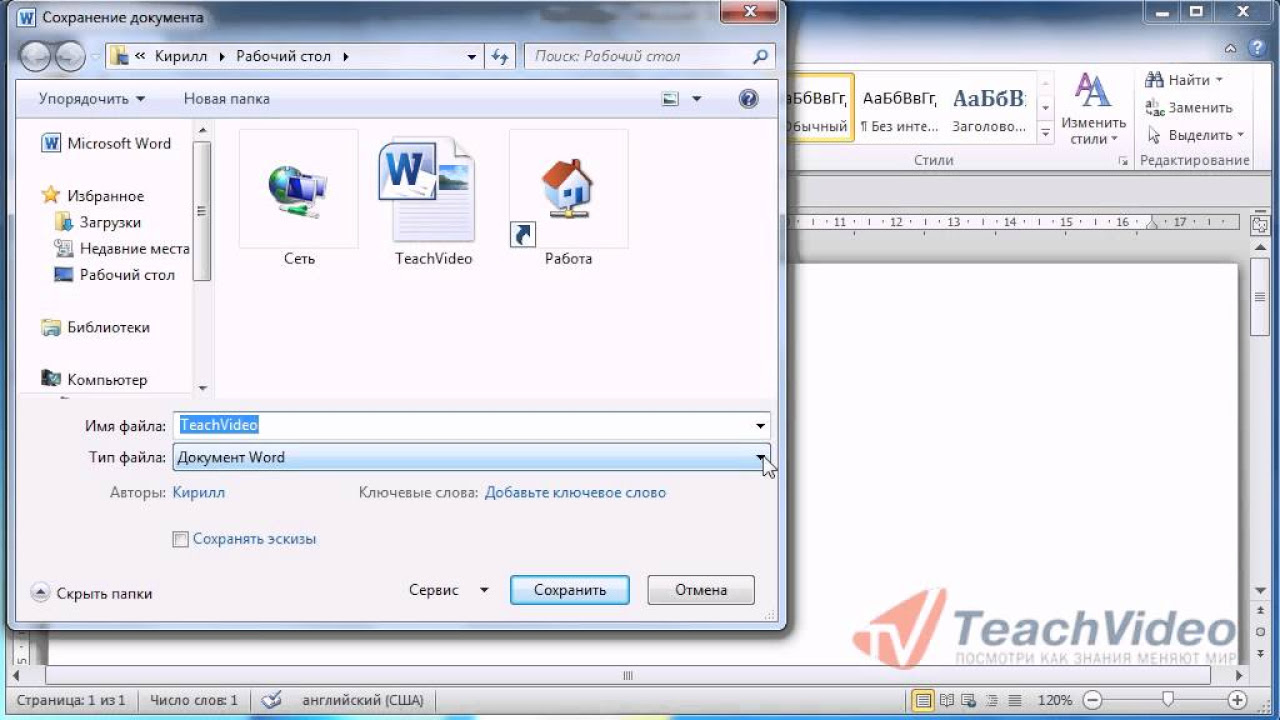Enable the Сохранять эскизы checkbox
1280x720 pixels.
pos(181,539)
